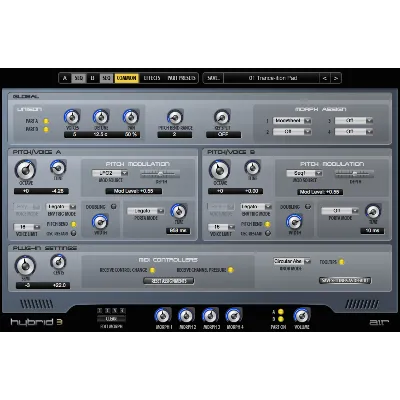
Task: Open Morph Assign 3 dropdown
Action: [x=354, y=121]
